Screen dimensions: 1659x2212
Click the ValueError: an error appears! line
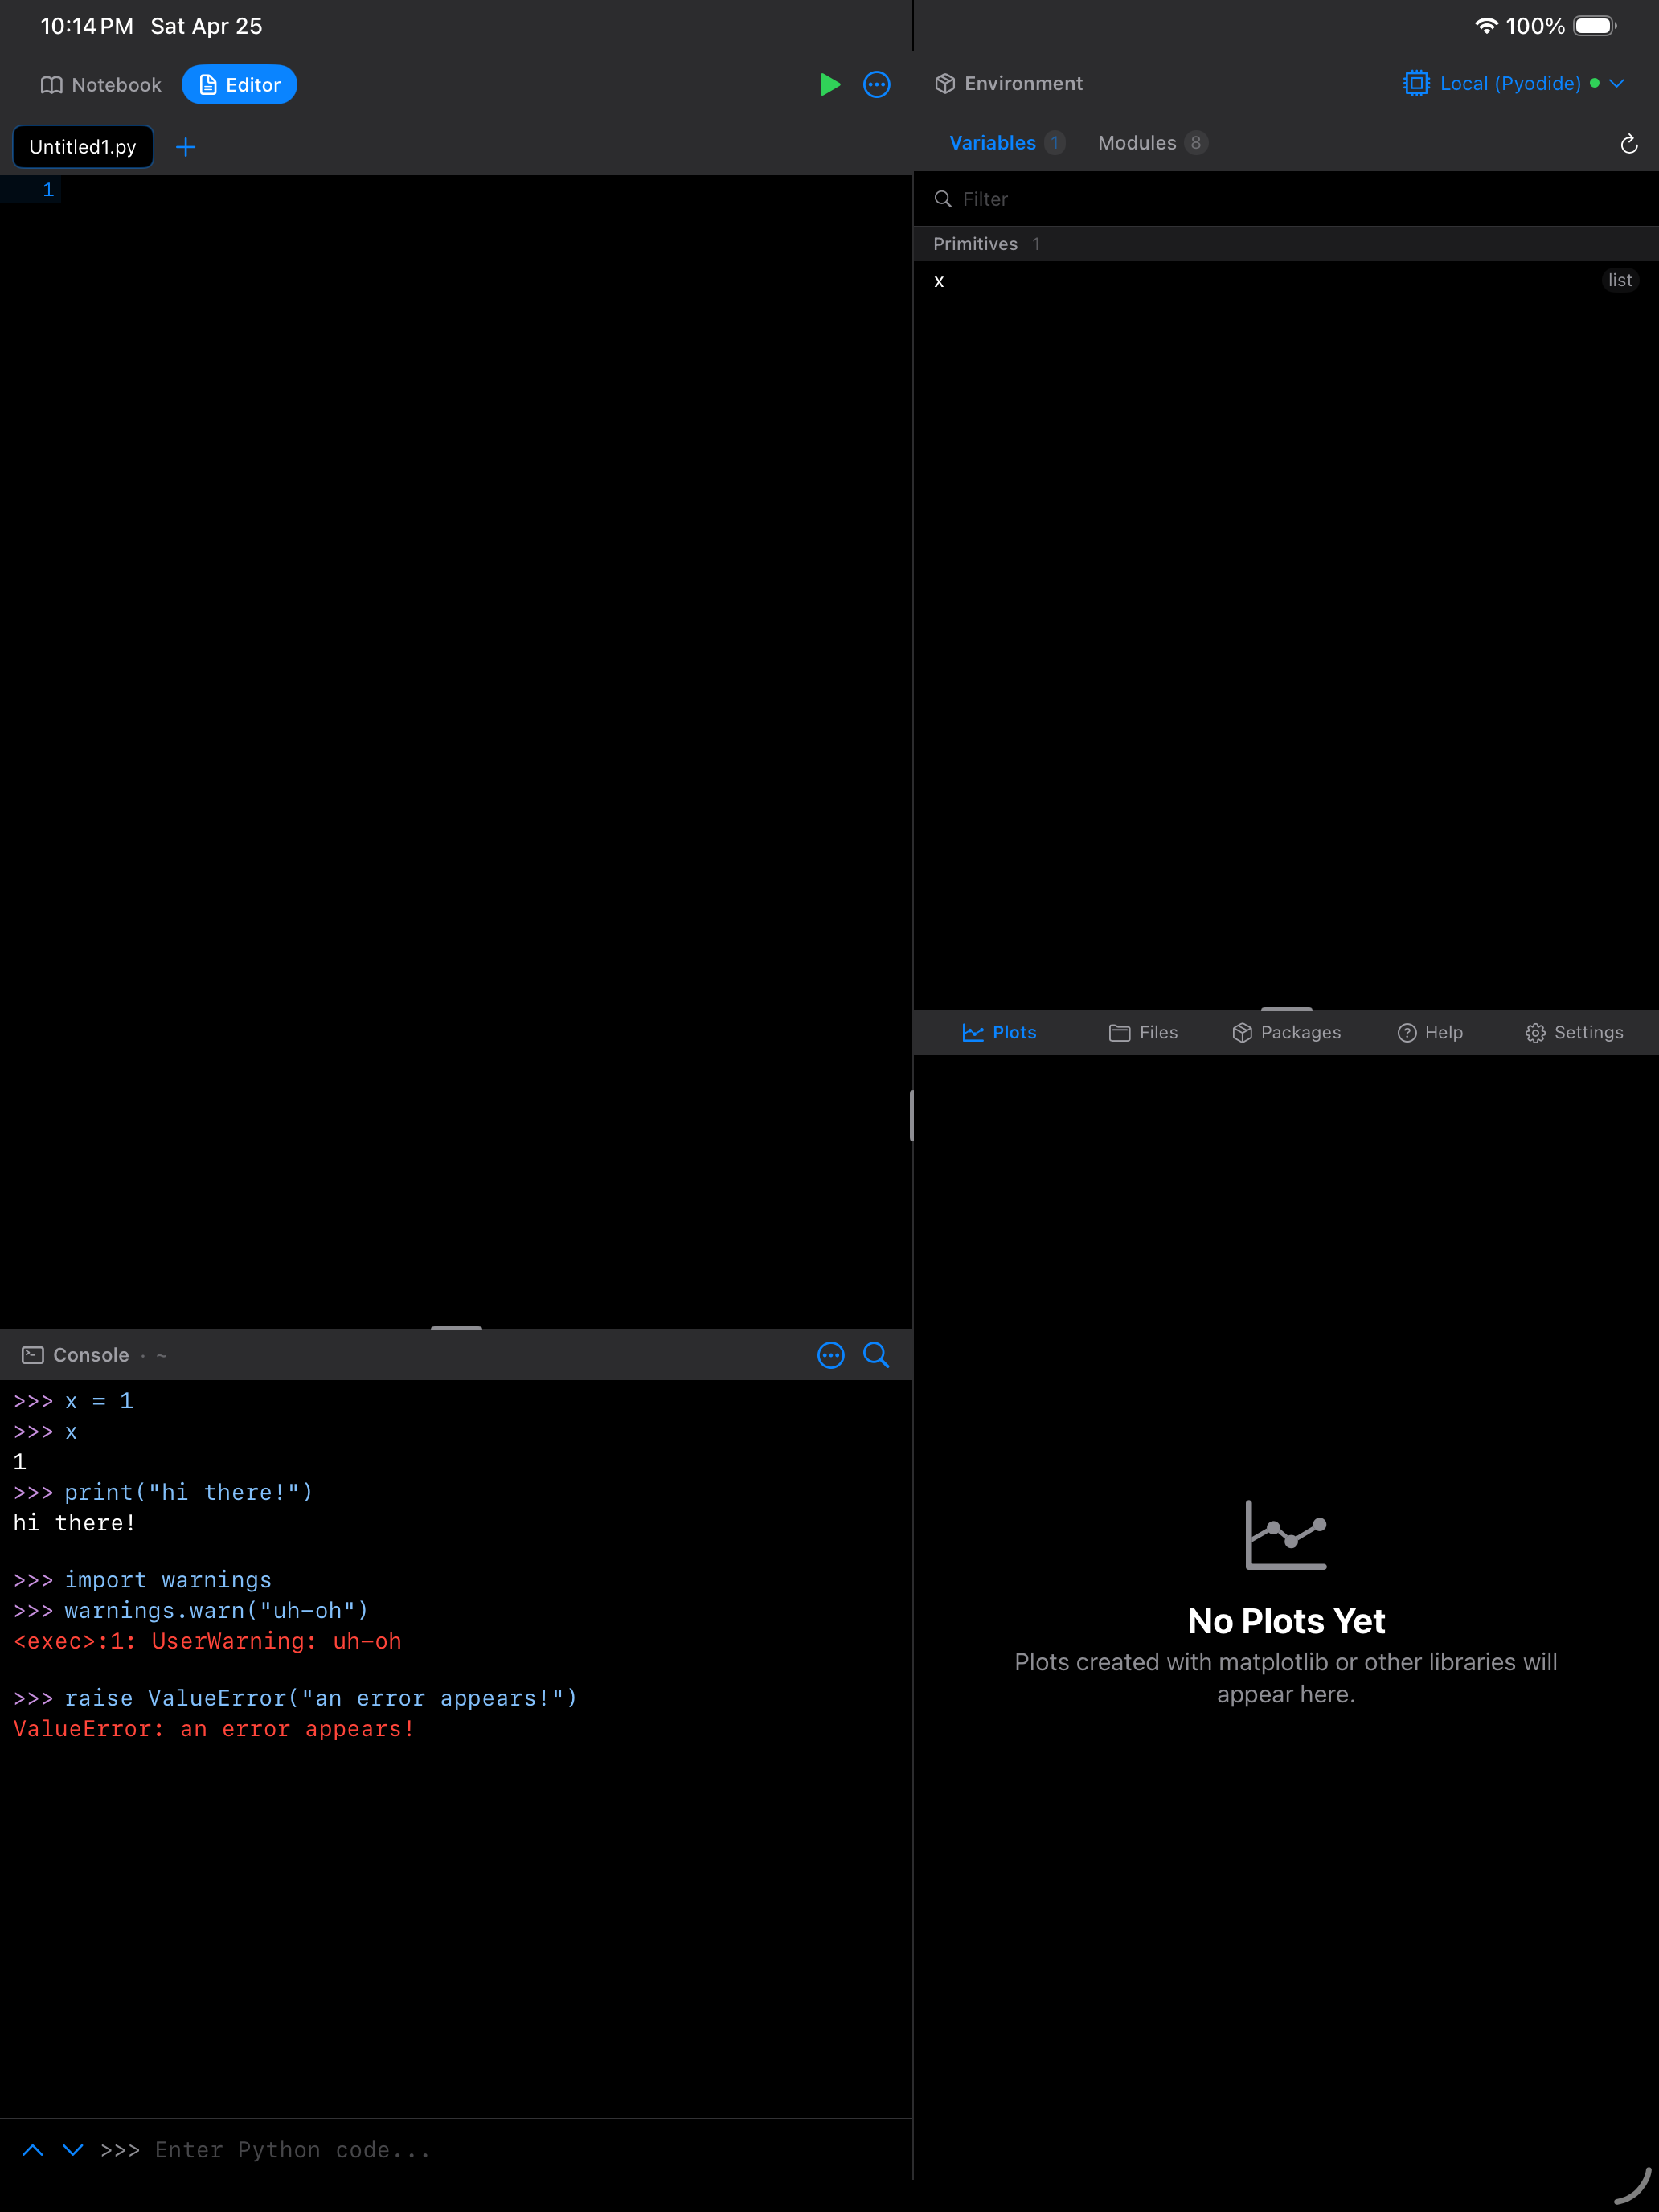click(214, 1729)
